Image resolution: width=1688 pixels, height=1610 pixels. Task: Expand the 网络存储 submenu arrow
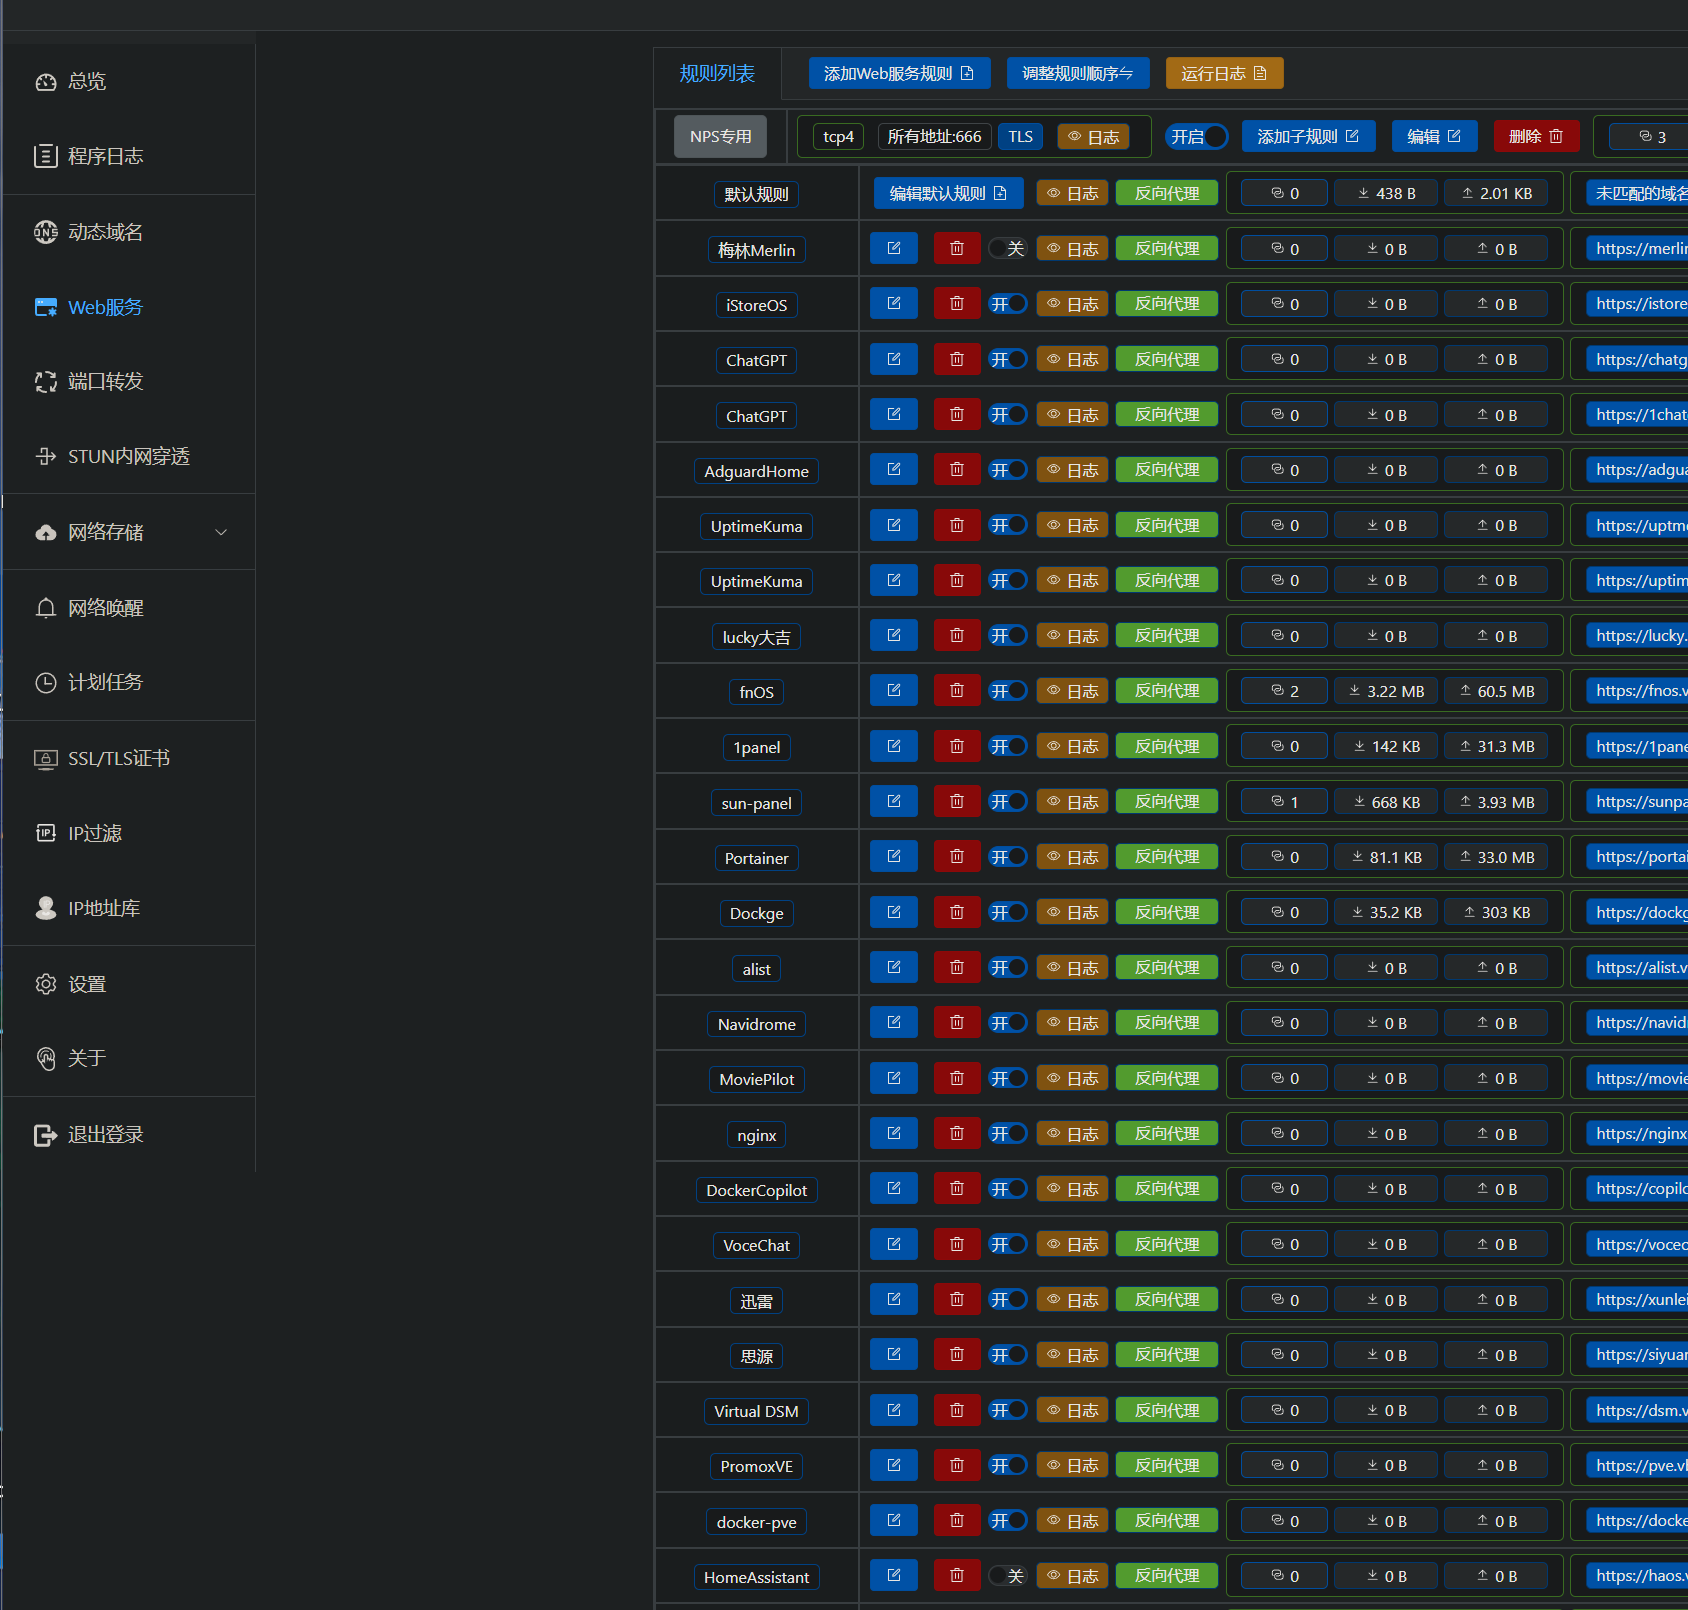coord(221,532)
